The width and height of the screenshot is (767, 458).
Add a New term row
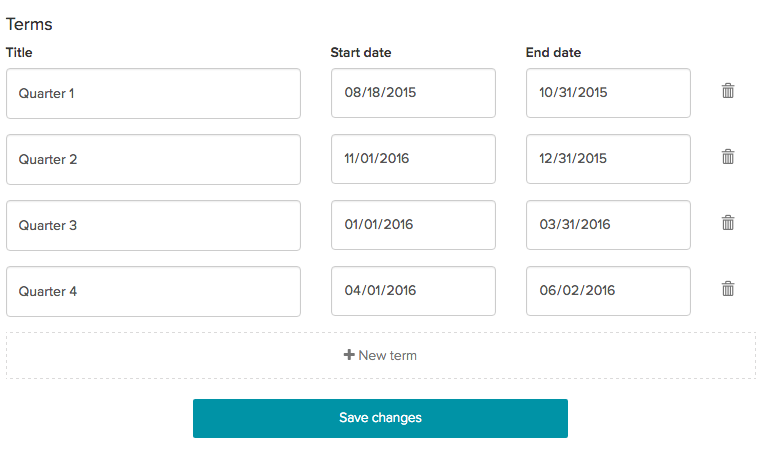pos(381,356)
